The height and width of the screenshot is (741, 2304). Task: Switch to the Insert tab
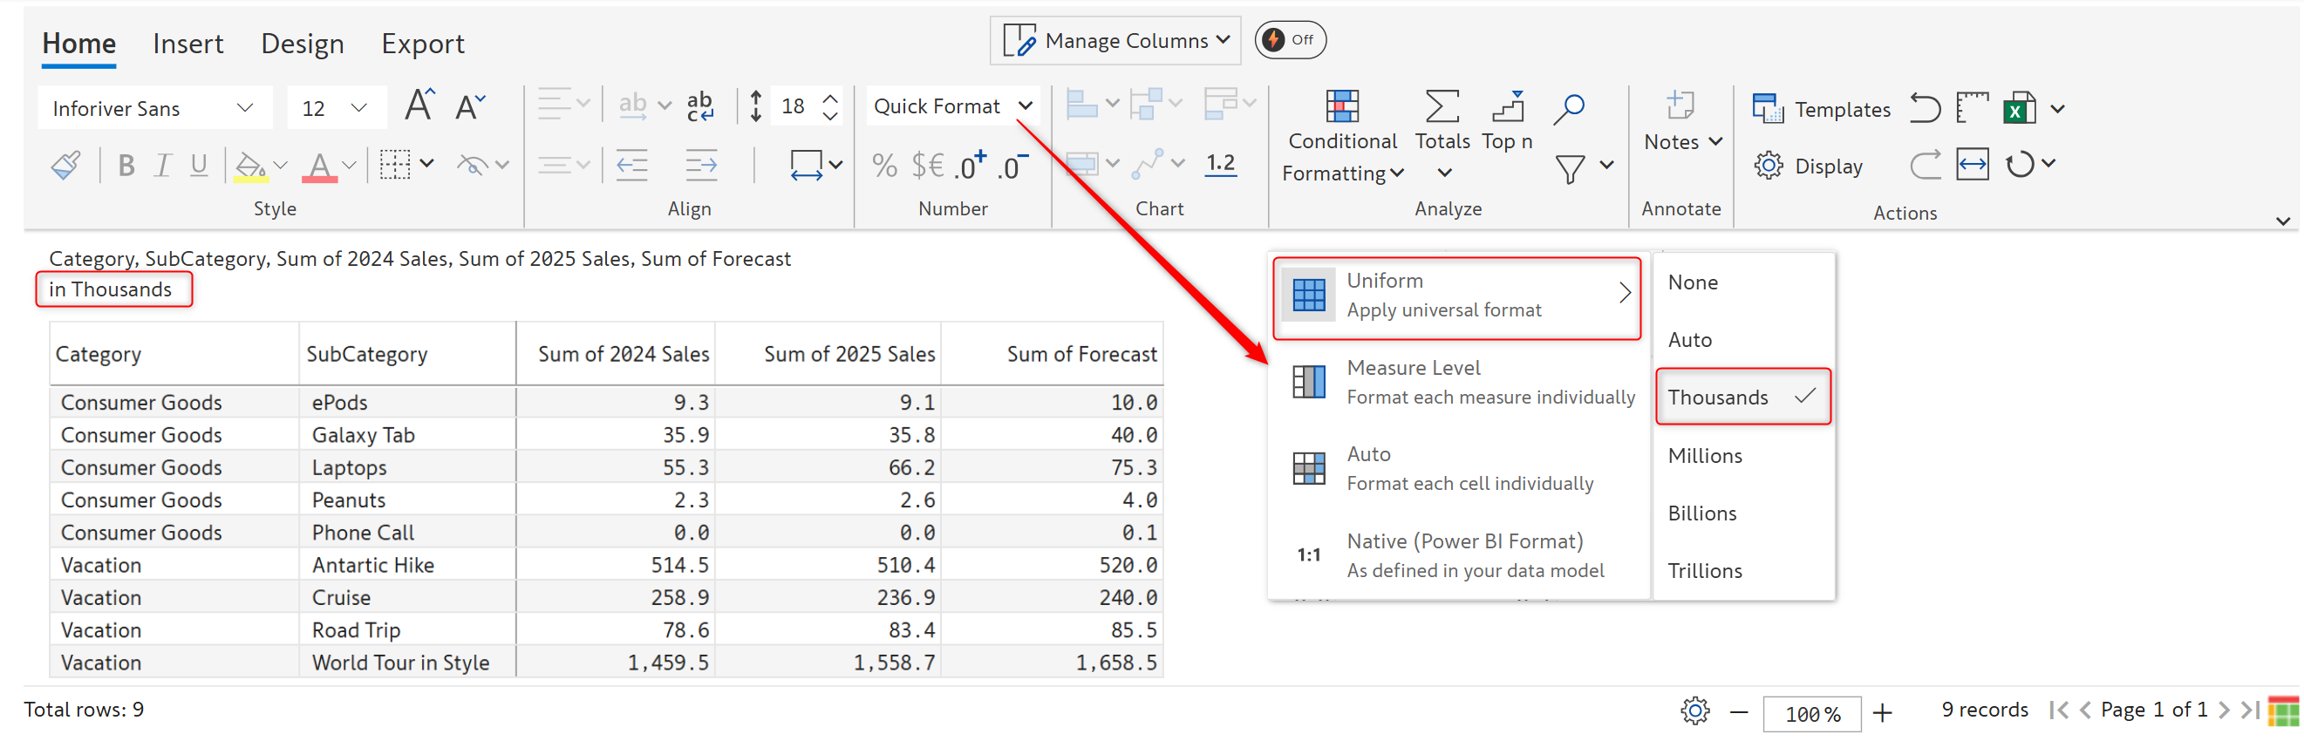point(188,44)
